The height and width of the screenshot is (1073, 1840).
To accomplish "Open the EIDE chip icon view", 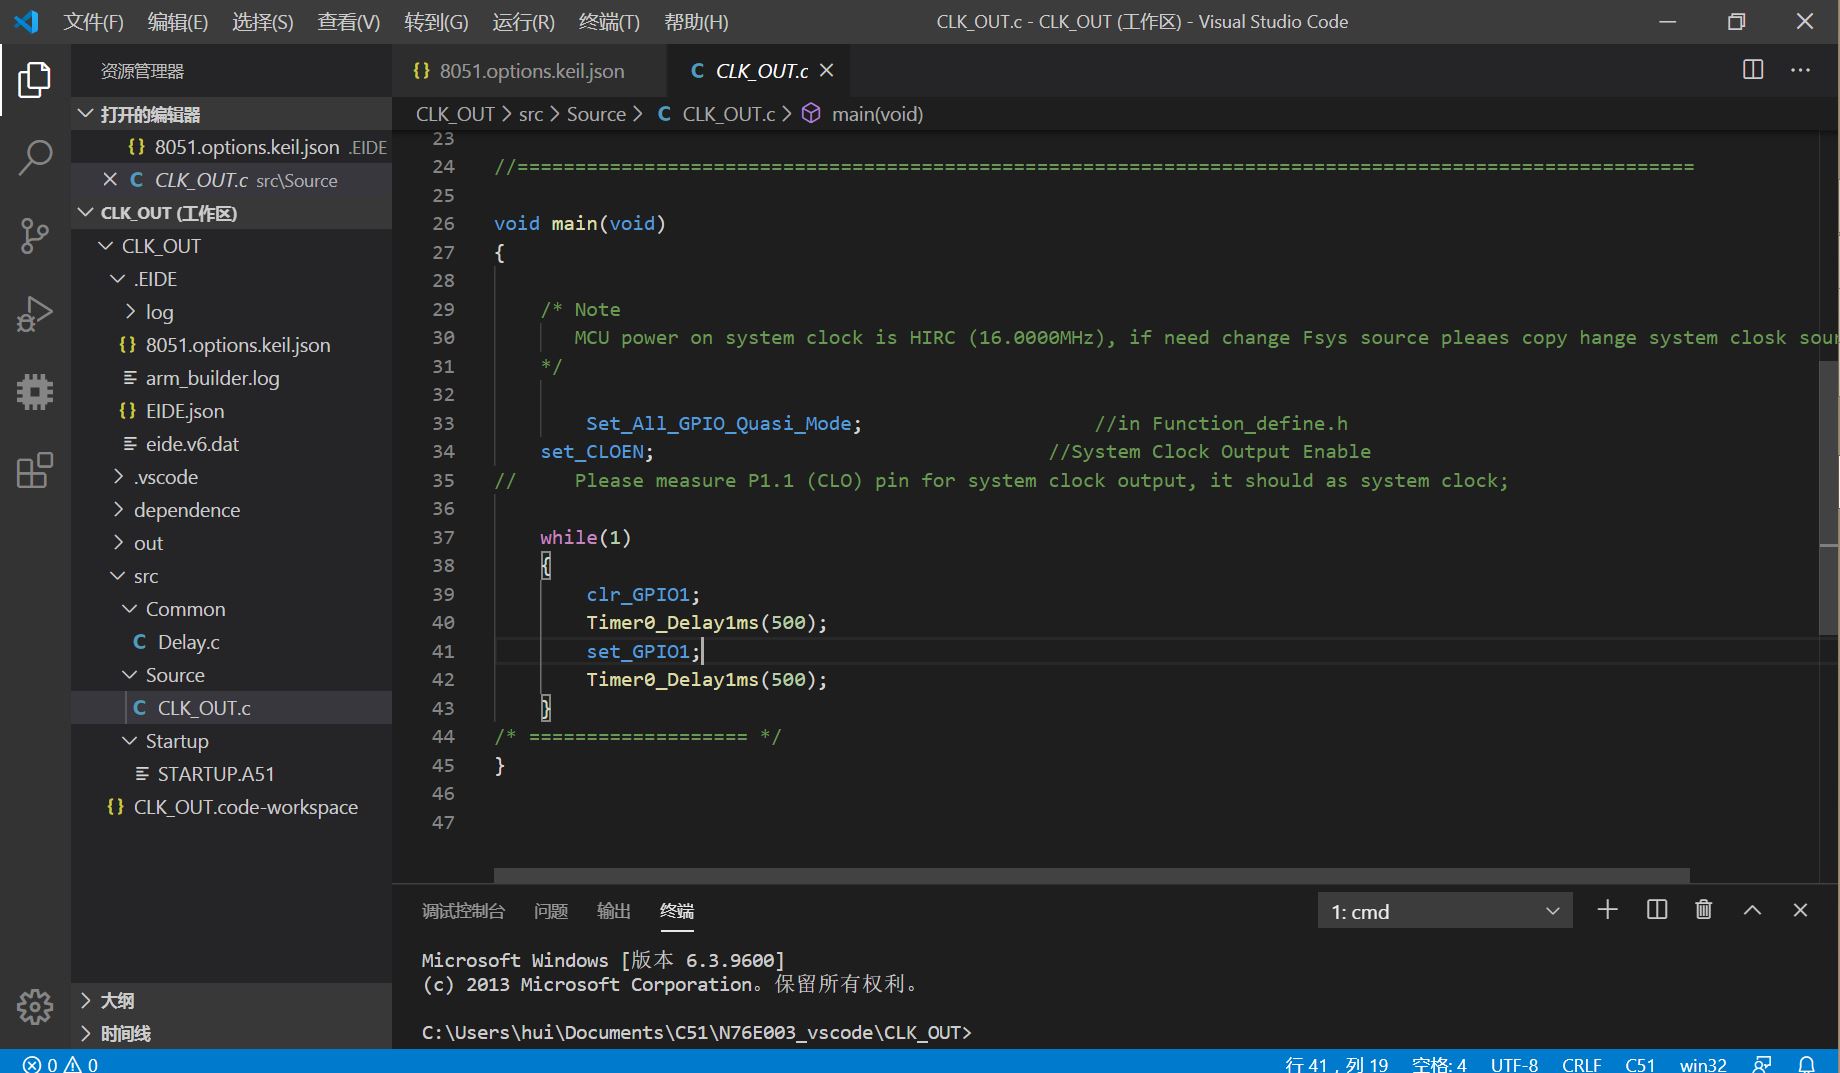I will pos(35,392).
